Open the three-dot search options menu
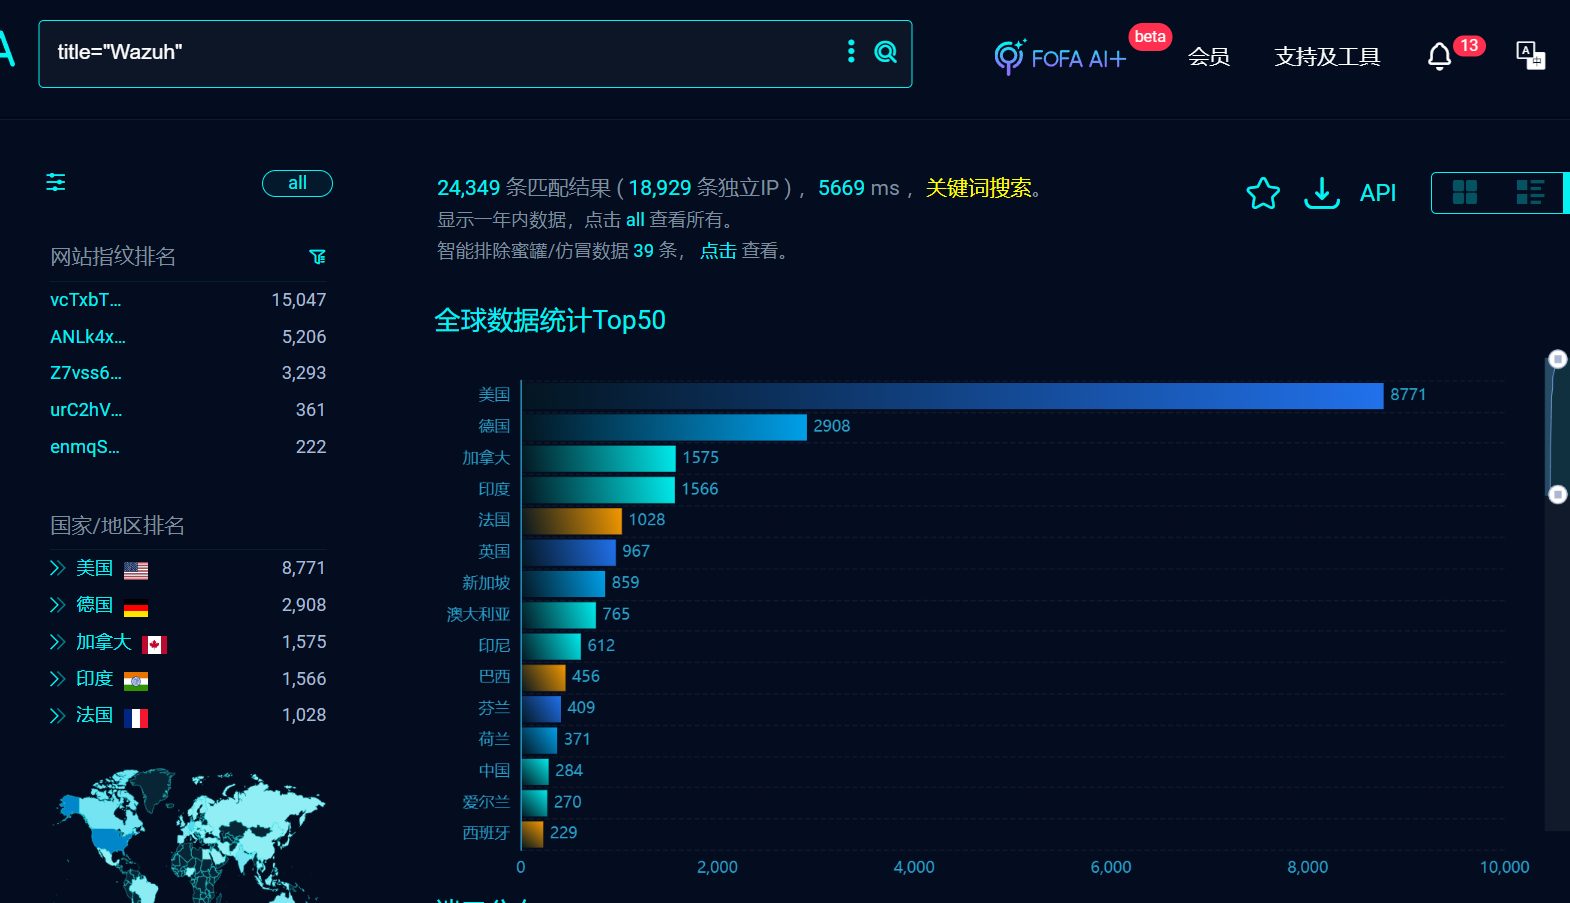The image size is (1570, 903). (851, 51)
